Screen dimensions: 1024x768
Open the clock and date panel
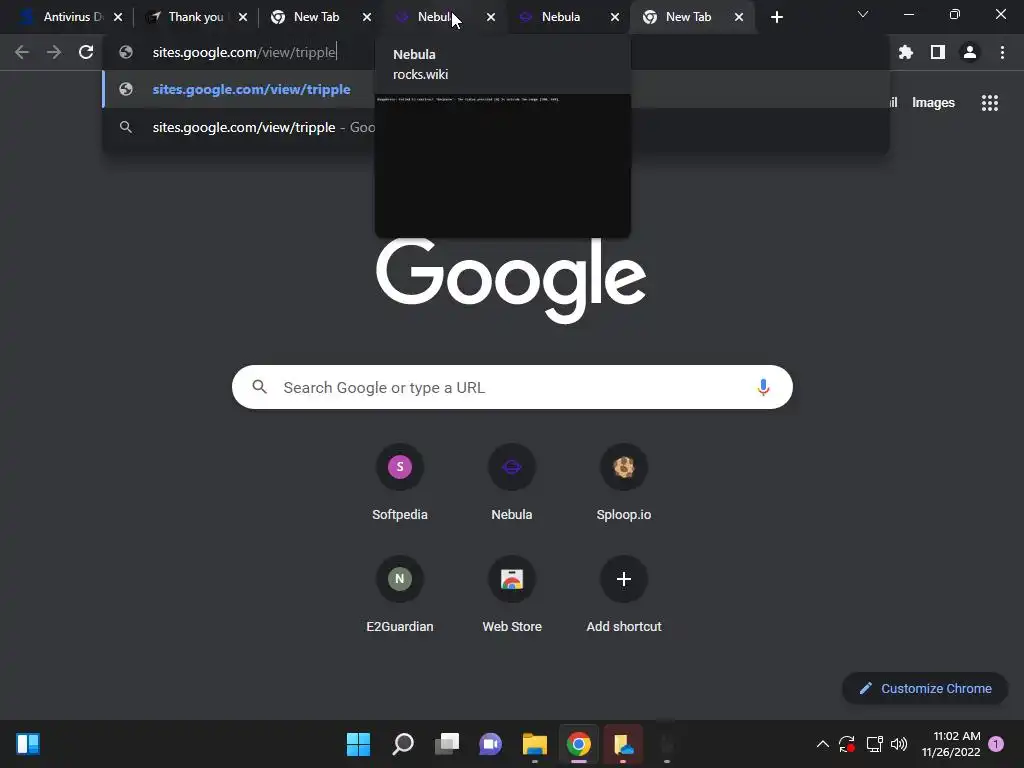pos(951,744)
